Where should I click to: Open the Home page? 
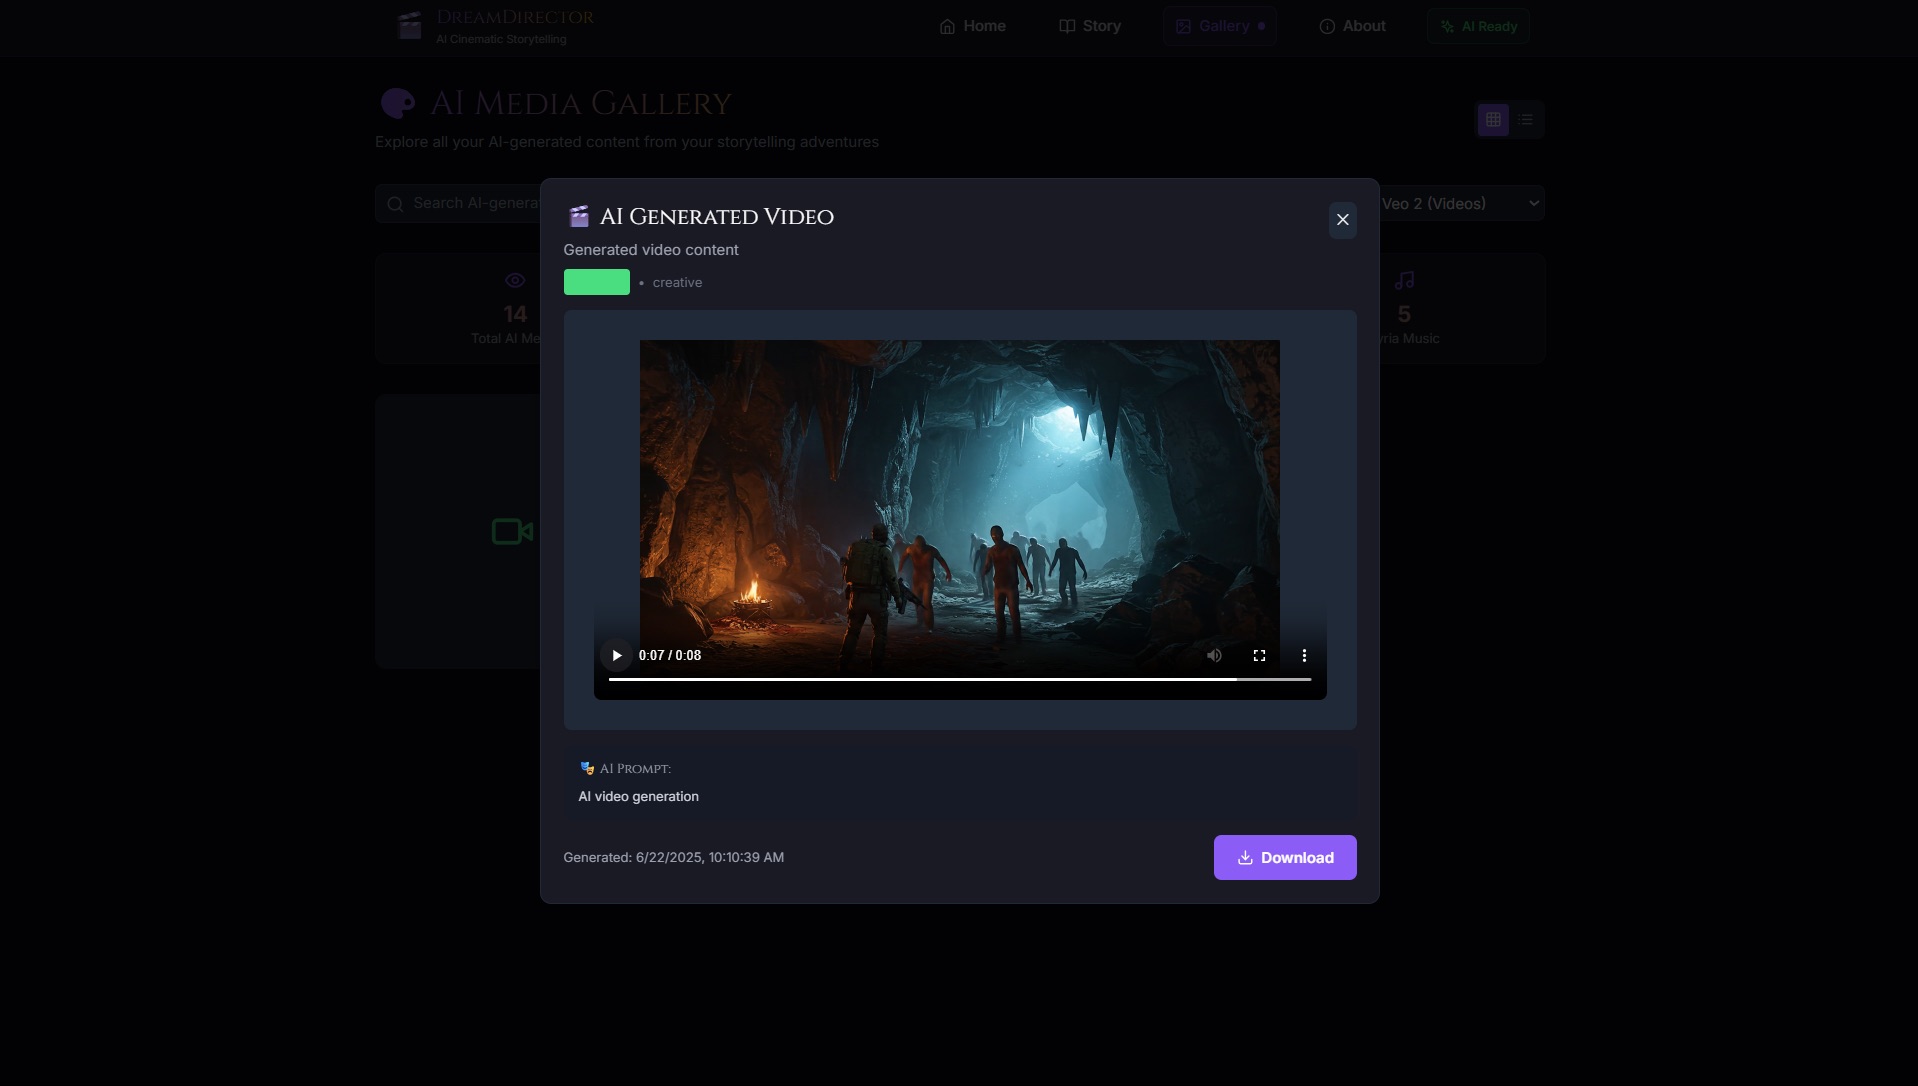tap(973, 26)
